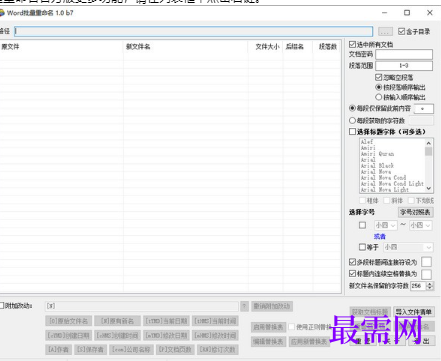
Task: Click the 编辑替换表 button
Action: [x=268, y=342]
